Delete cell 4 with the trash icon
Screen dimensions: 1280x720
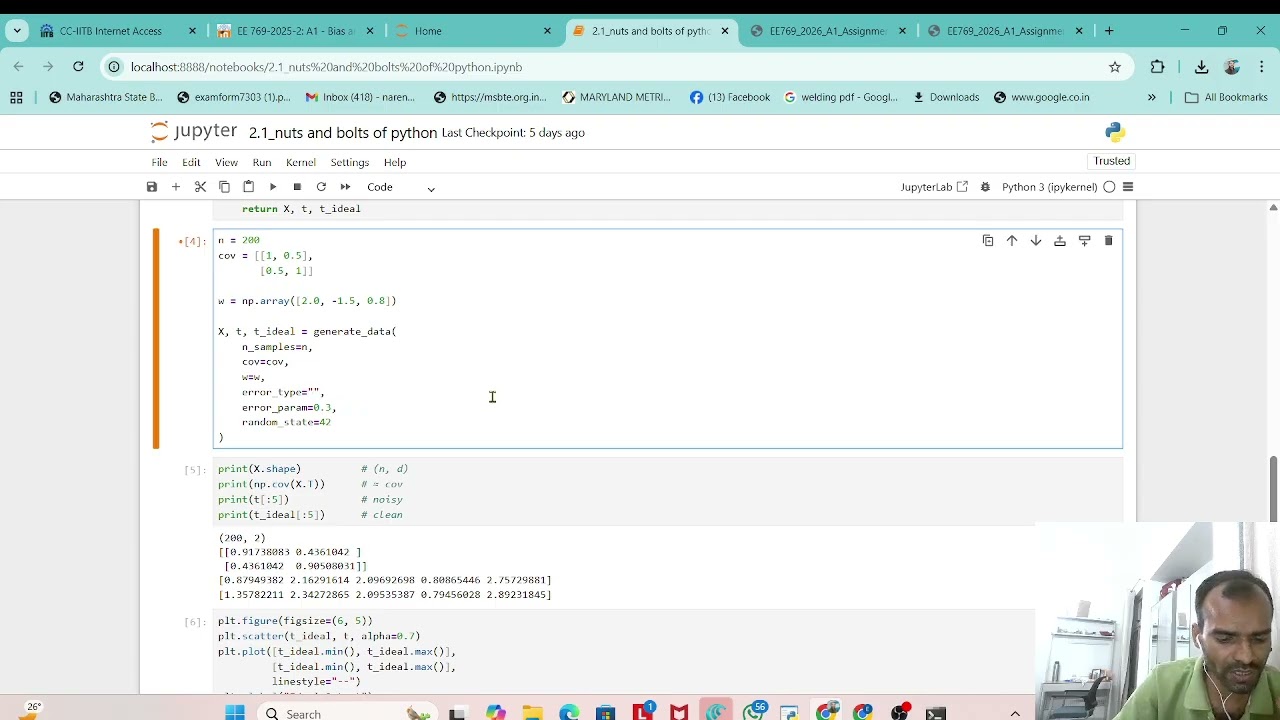point(1108,241)
